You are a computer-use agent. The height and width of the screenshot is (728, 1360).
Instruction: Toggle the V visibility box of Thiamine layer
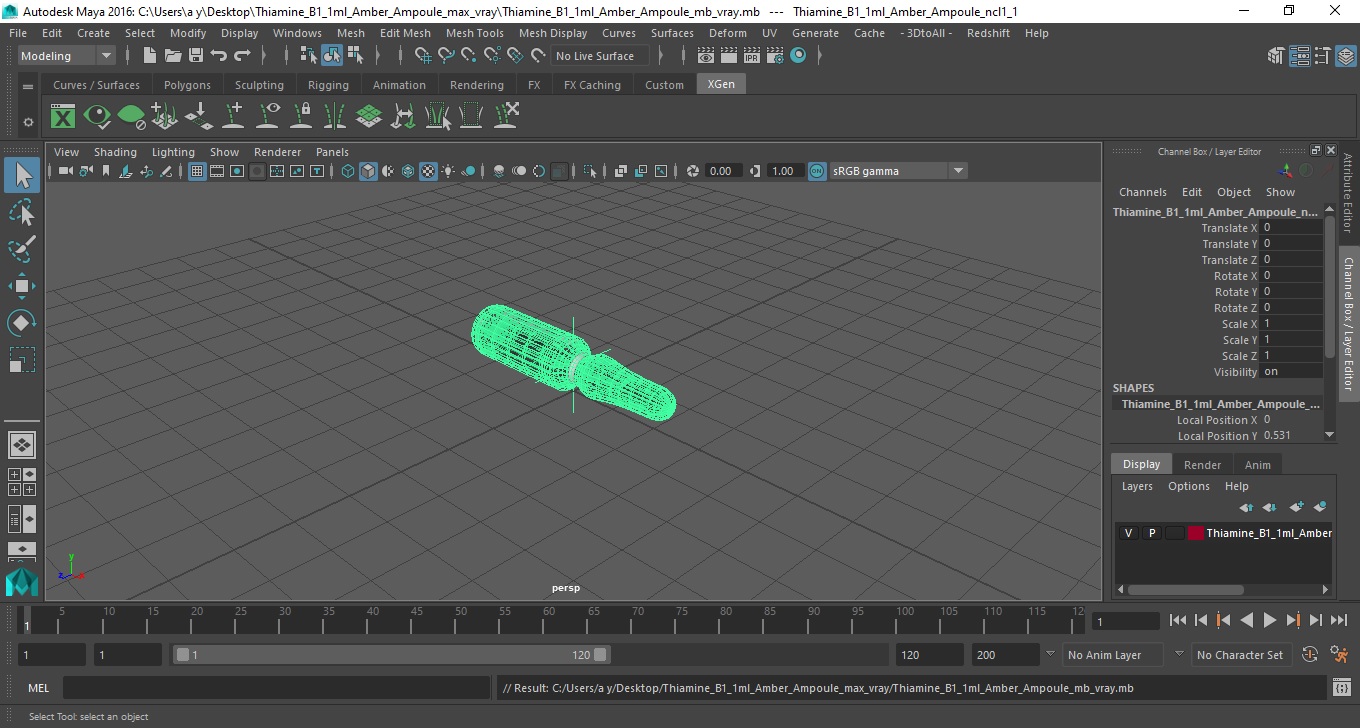[1128, 533]
